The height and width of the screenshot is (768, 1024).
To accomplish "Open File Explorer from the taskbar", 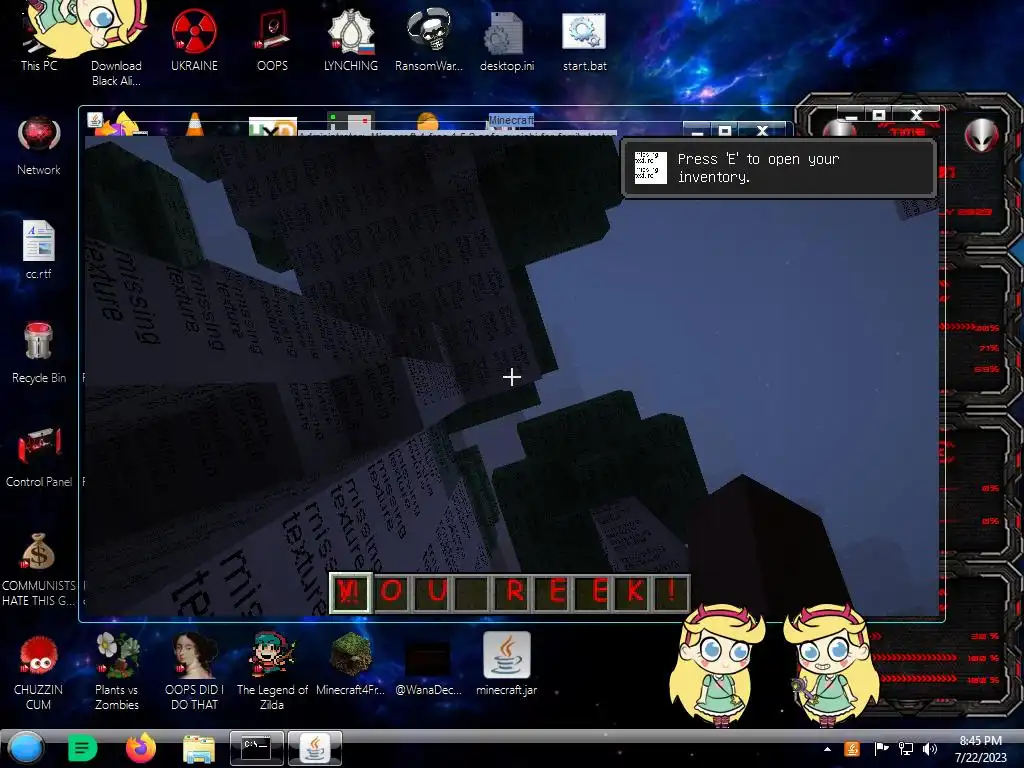I will point(199,749).
